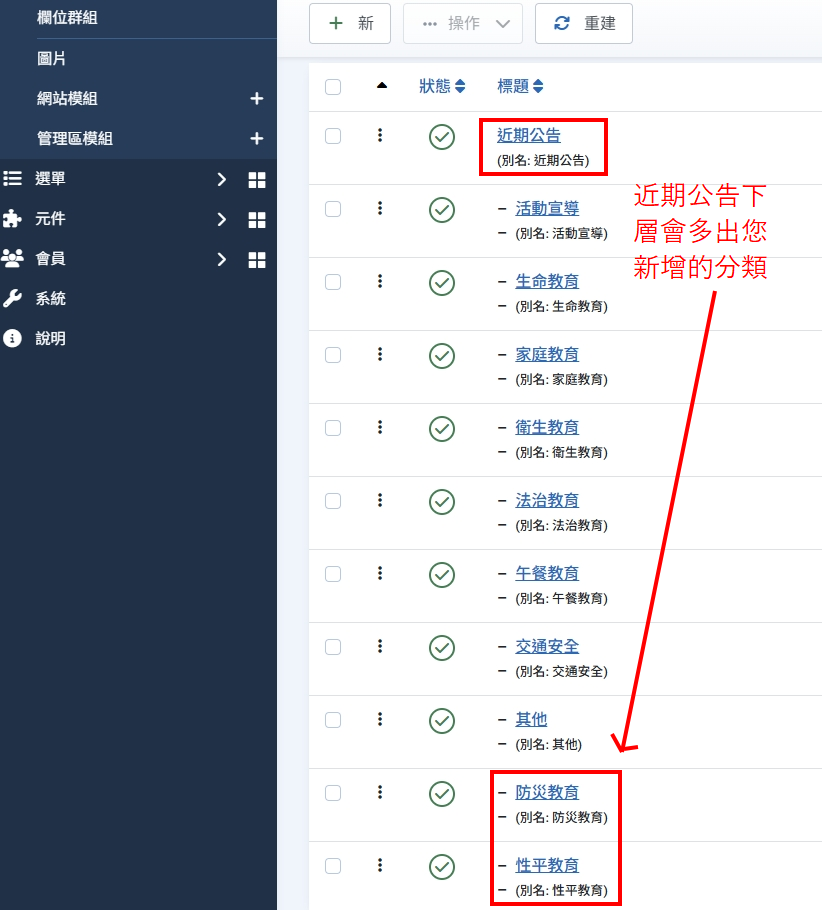Open the 家庭教育 category link

[546, 355]
